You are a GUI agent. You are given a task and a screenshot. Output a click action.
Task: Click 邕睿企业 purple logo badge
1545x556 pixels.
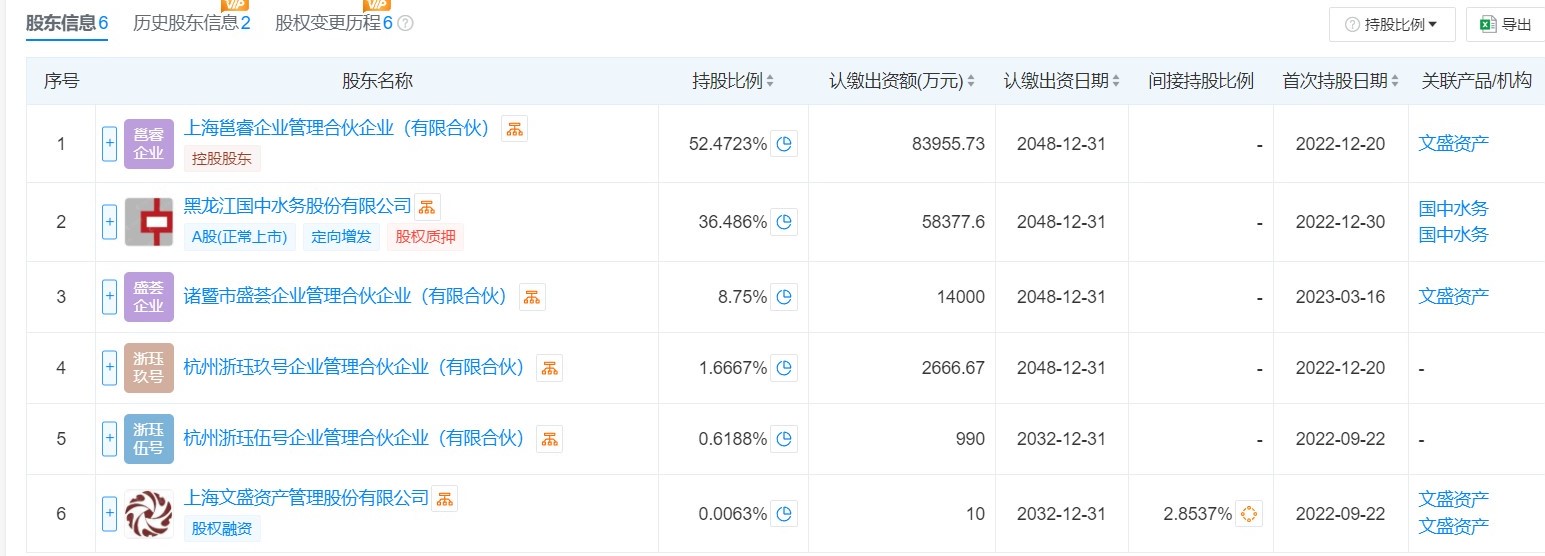tap(149, 144)
